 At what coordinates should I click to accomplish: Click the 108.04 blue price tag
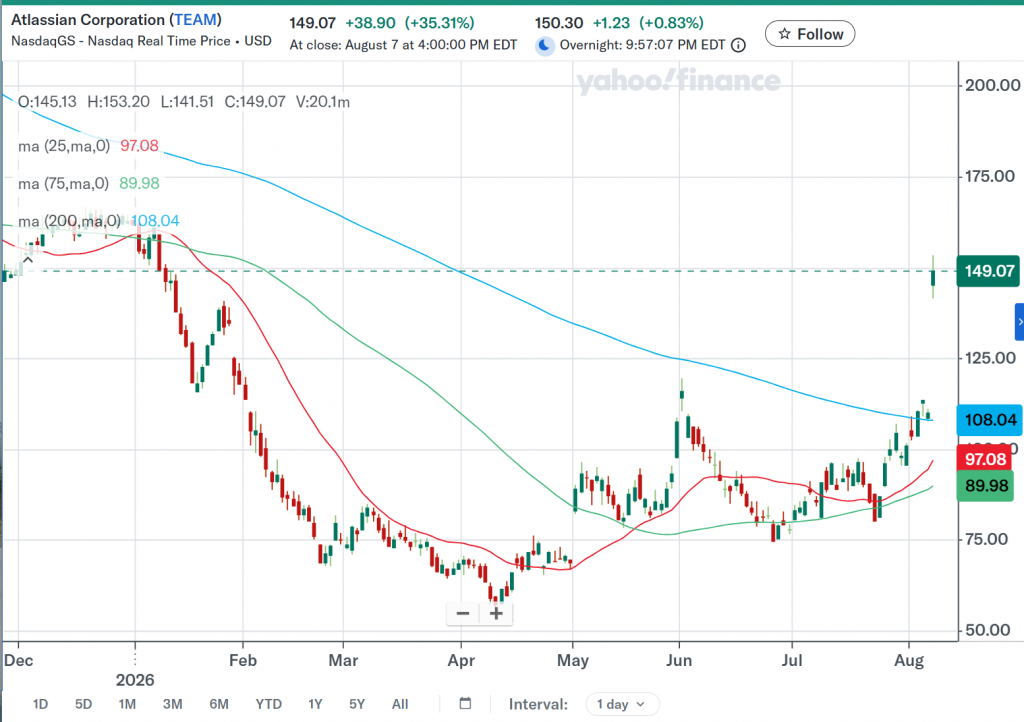pos(989,420)
